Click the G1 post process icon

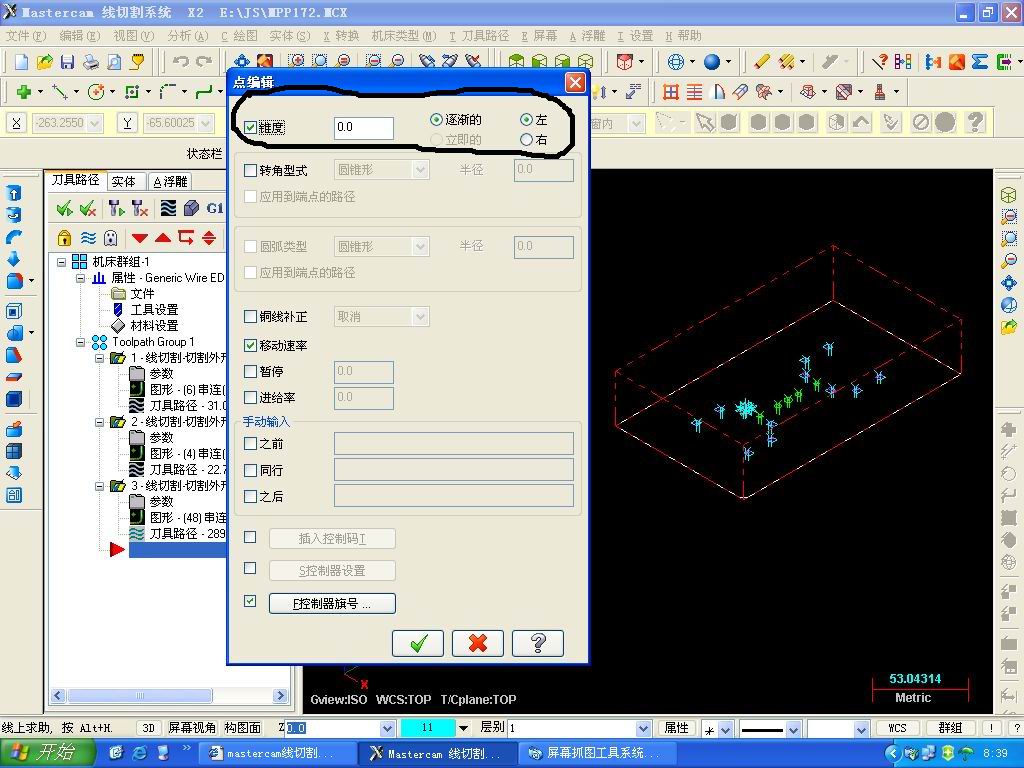(x=215, y=208)
